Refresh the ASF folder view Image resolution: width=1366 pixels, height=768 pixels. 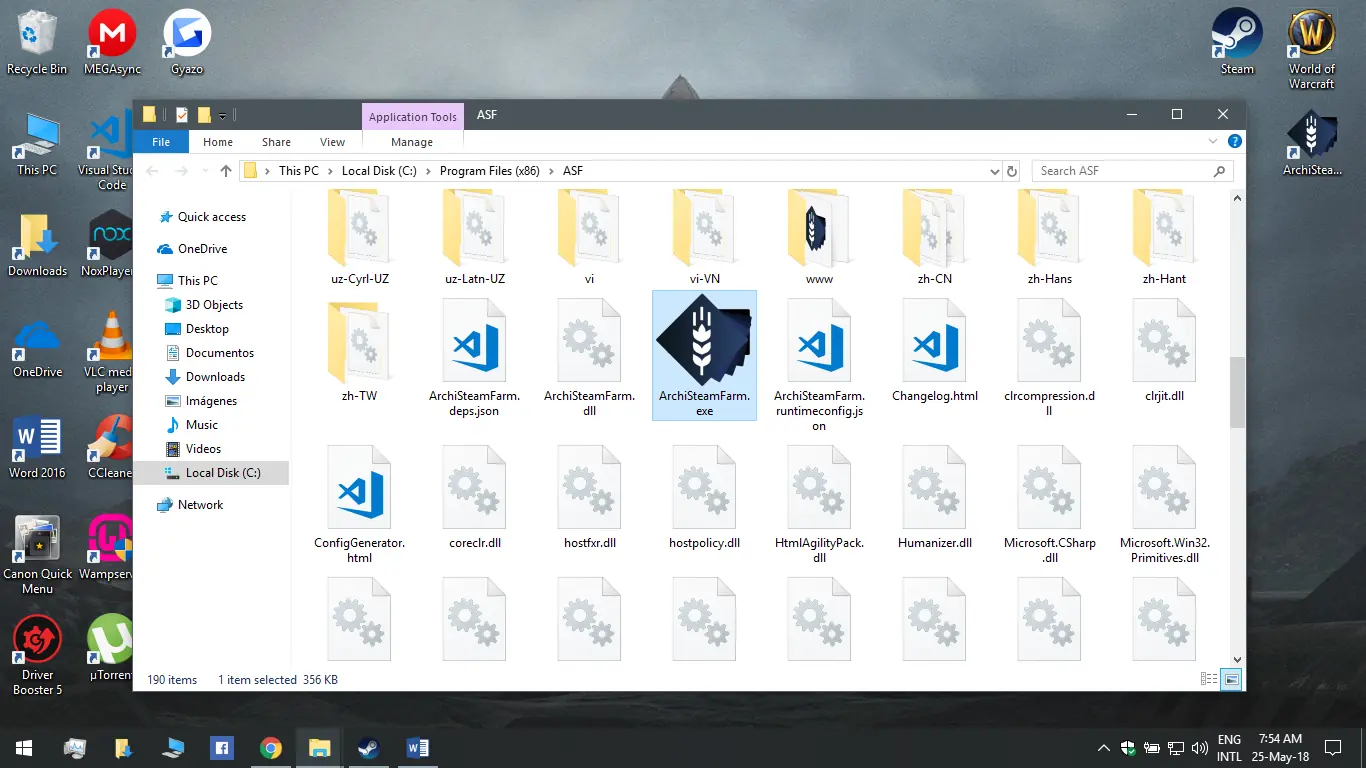[x=1012, y=171]
